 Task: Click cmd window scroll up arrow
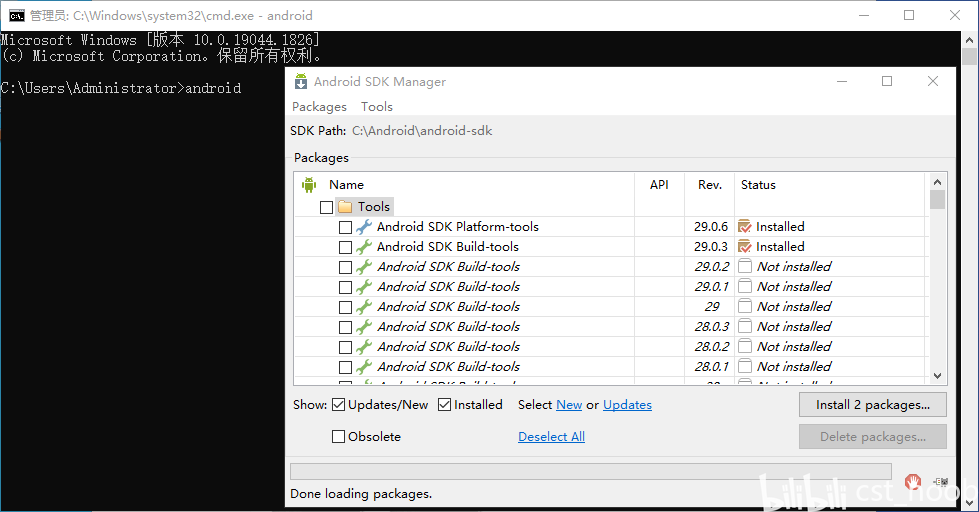969,39
